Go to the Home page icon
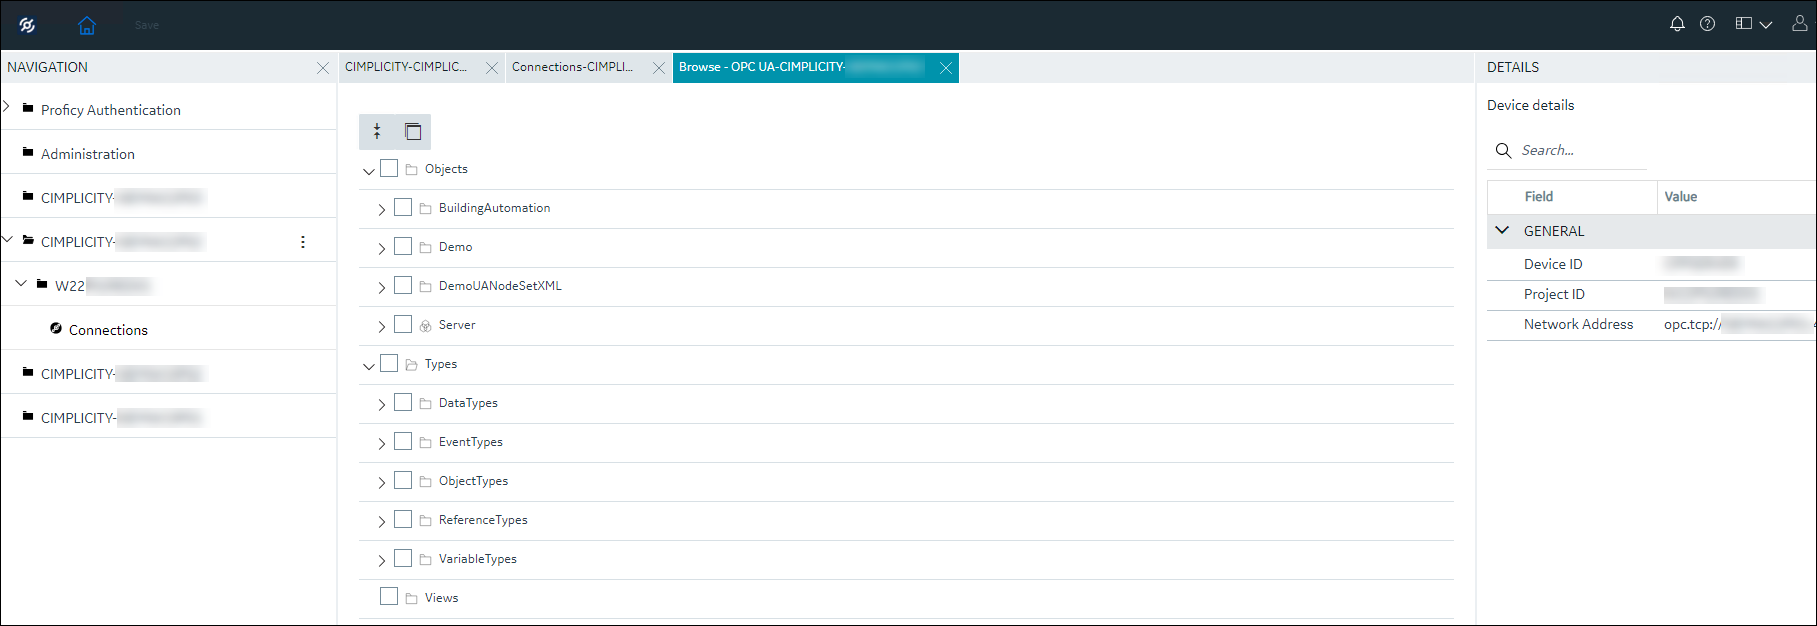1817x626 pixels. tap(87, 25)
